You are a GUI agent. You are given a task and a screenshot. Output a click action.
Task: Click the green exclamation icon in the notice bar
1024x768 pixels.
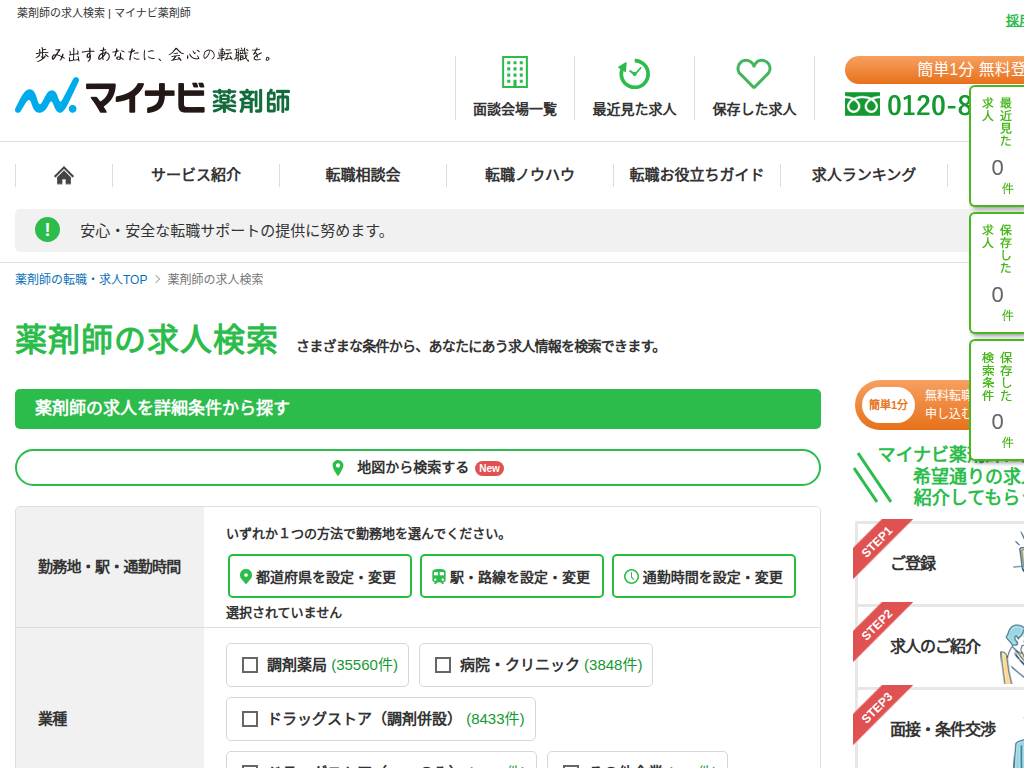[47, 229]
